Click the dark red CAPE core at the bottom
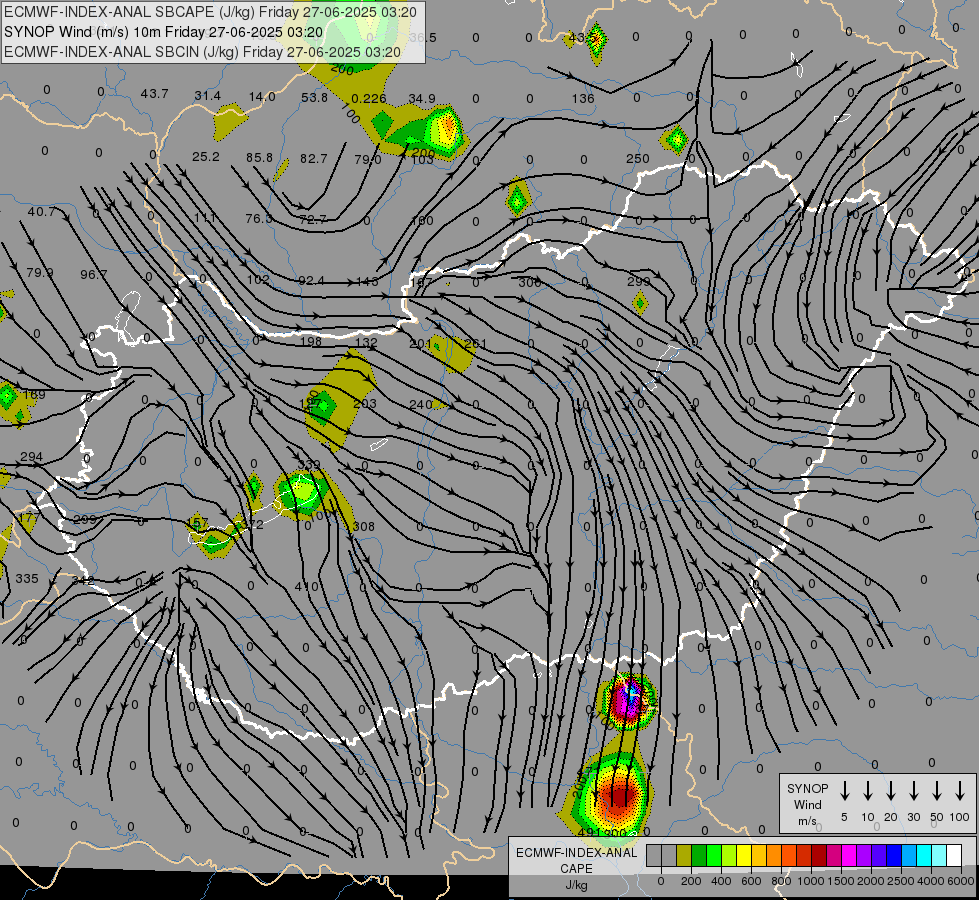This screenshot has height=900, width=979. pos(618,795)
